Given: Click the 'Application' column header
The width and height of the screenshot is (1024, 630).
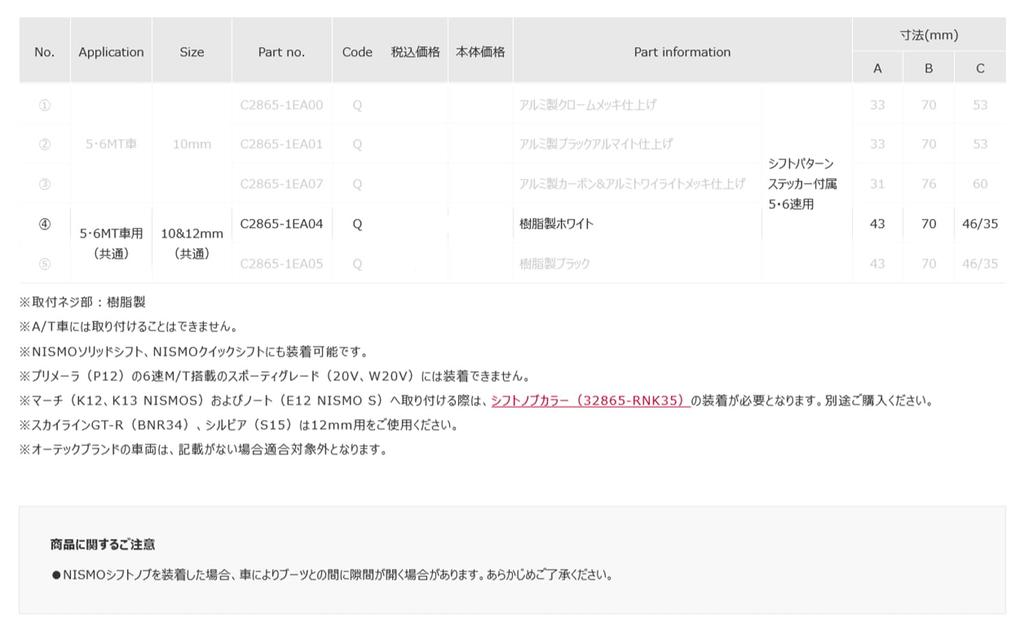Looking at the screenshot, I should pyautogui.click(x=111, y=52).
